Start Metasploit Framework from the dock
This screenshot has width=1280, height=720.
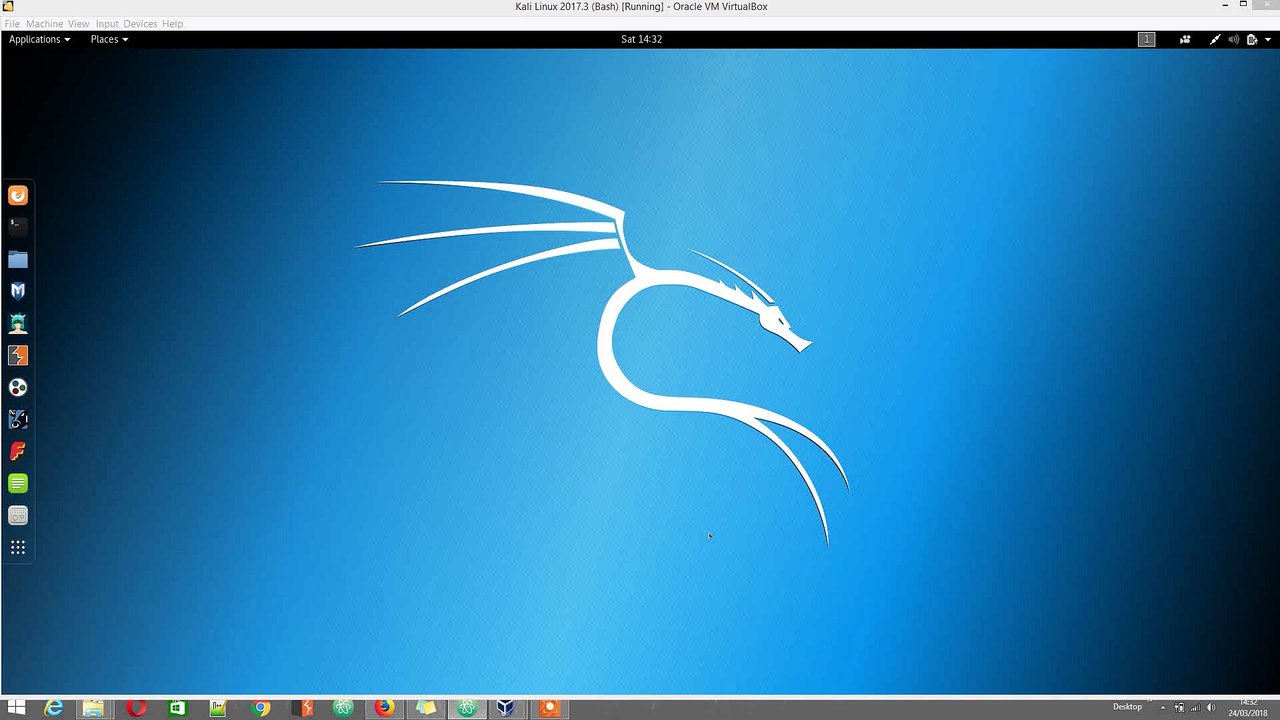click(x=18, y=291)
